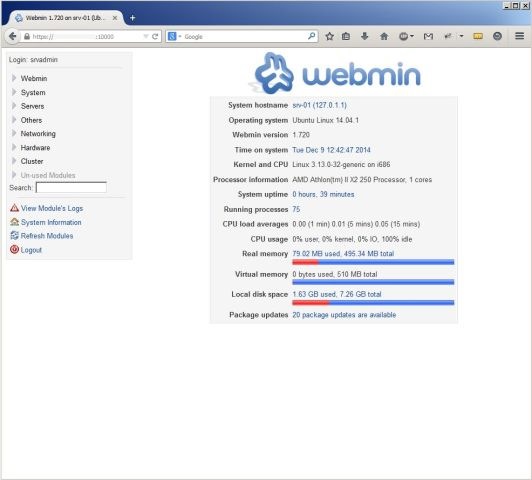Open the 20 package updates available link
The height and width of the screenshot is (480, 532).
pos(344,315)
